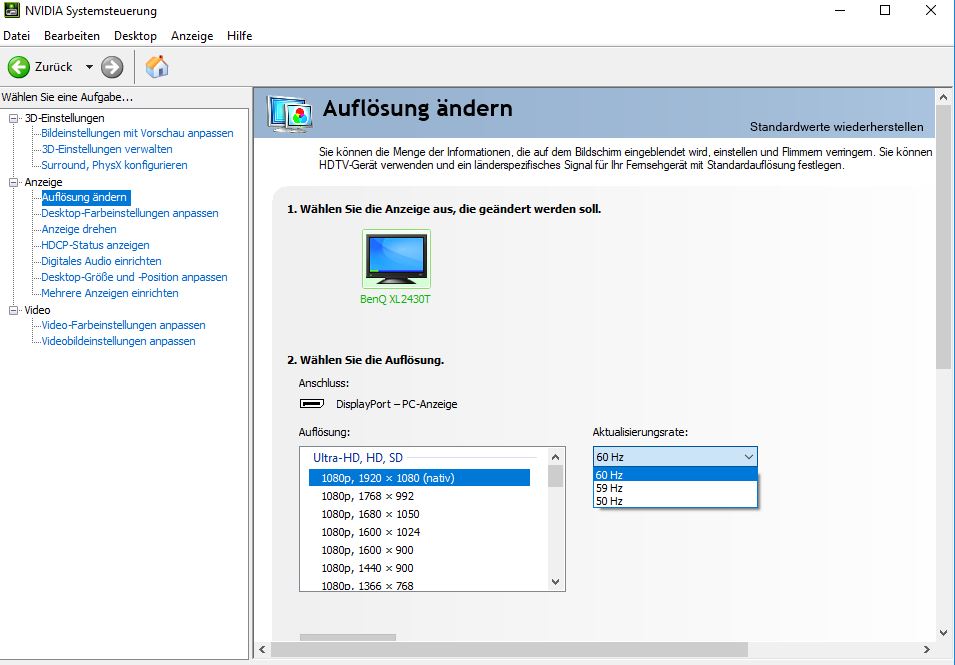Select the BenQ XL2430T monitor icon
The width and height of the screenshot is (955, 665).
coord(395,259)
